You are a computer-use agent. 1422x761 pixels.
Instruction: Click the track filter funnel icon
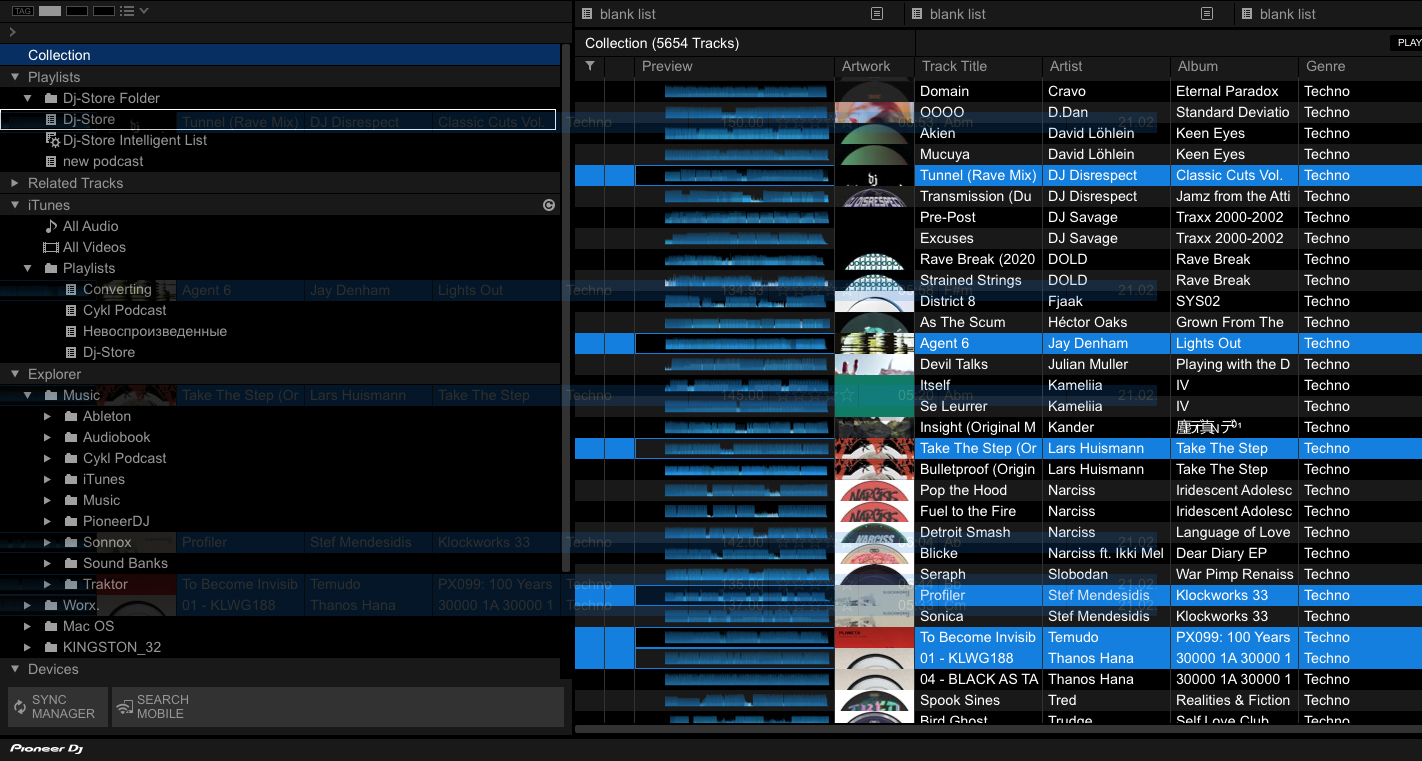pos(590,66)
